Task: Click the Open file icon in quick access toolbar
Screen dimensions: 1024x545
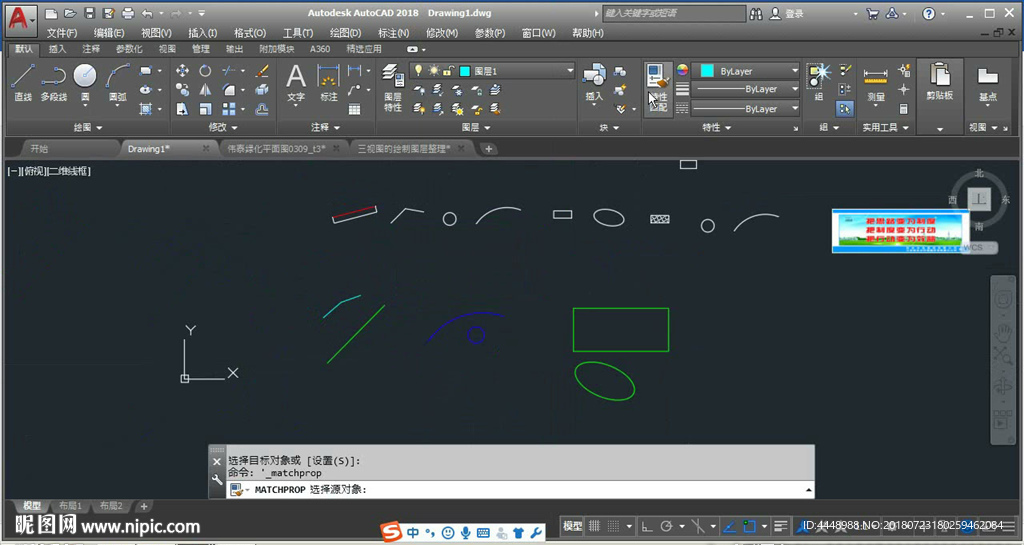Action: coord(70,13)
